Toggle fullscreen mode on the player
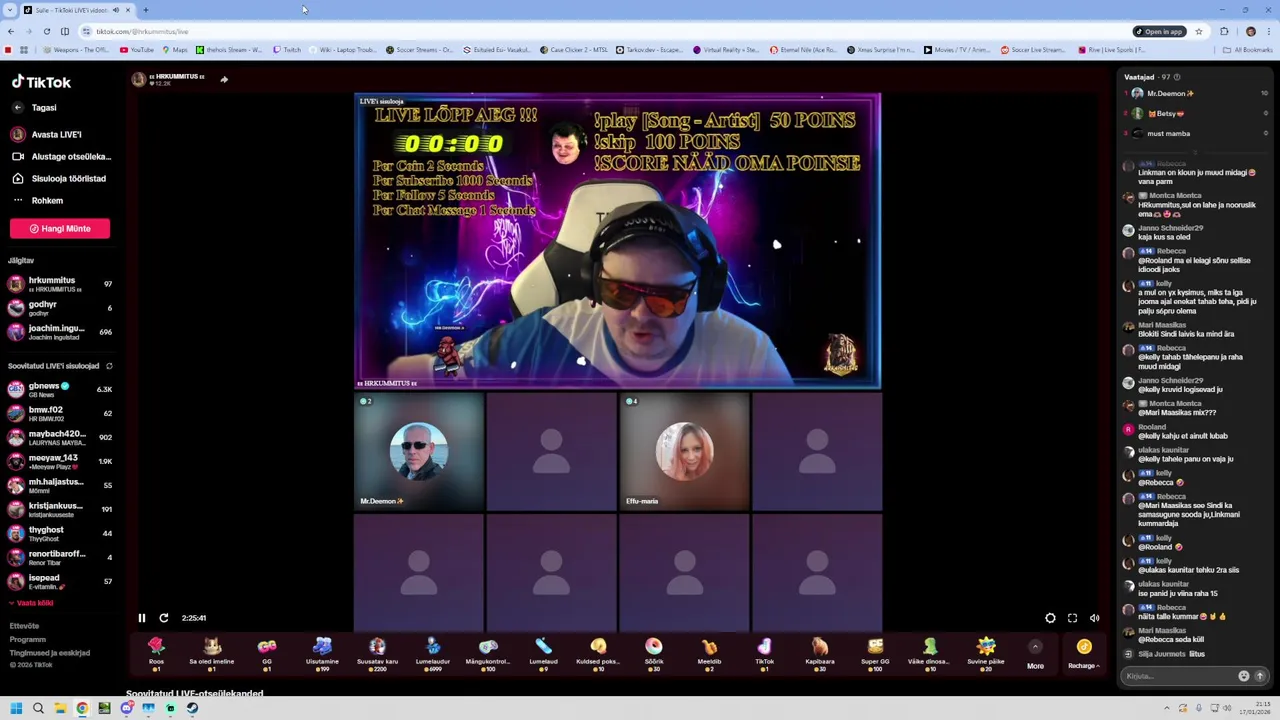Viewport: 1280px width, 720px height. pos(1072,618)
